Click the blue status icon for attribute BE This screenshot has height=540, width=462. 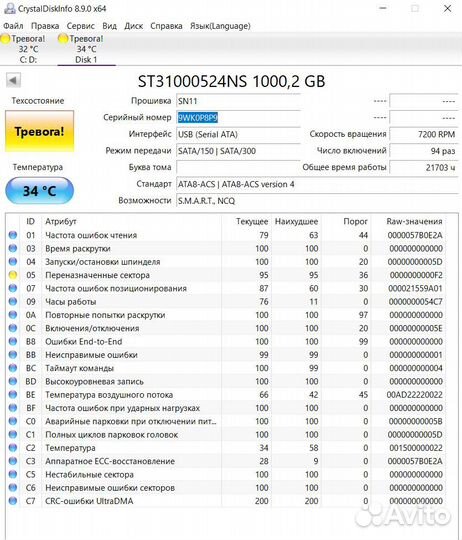13,394
